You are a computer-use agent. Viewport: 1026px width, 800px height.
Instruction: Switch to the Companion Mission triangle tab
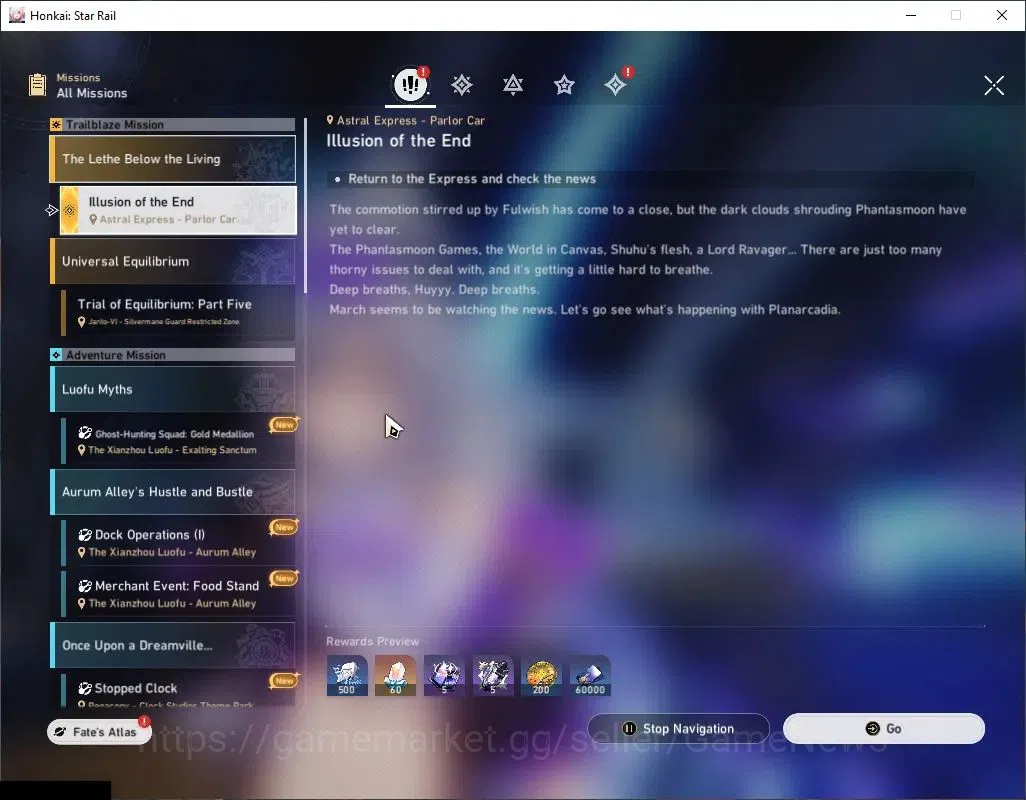tap(513, 85)
